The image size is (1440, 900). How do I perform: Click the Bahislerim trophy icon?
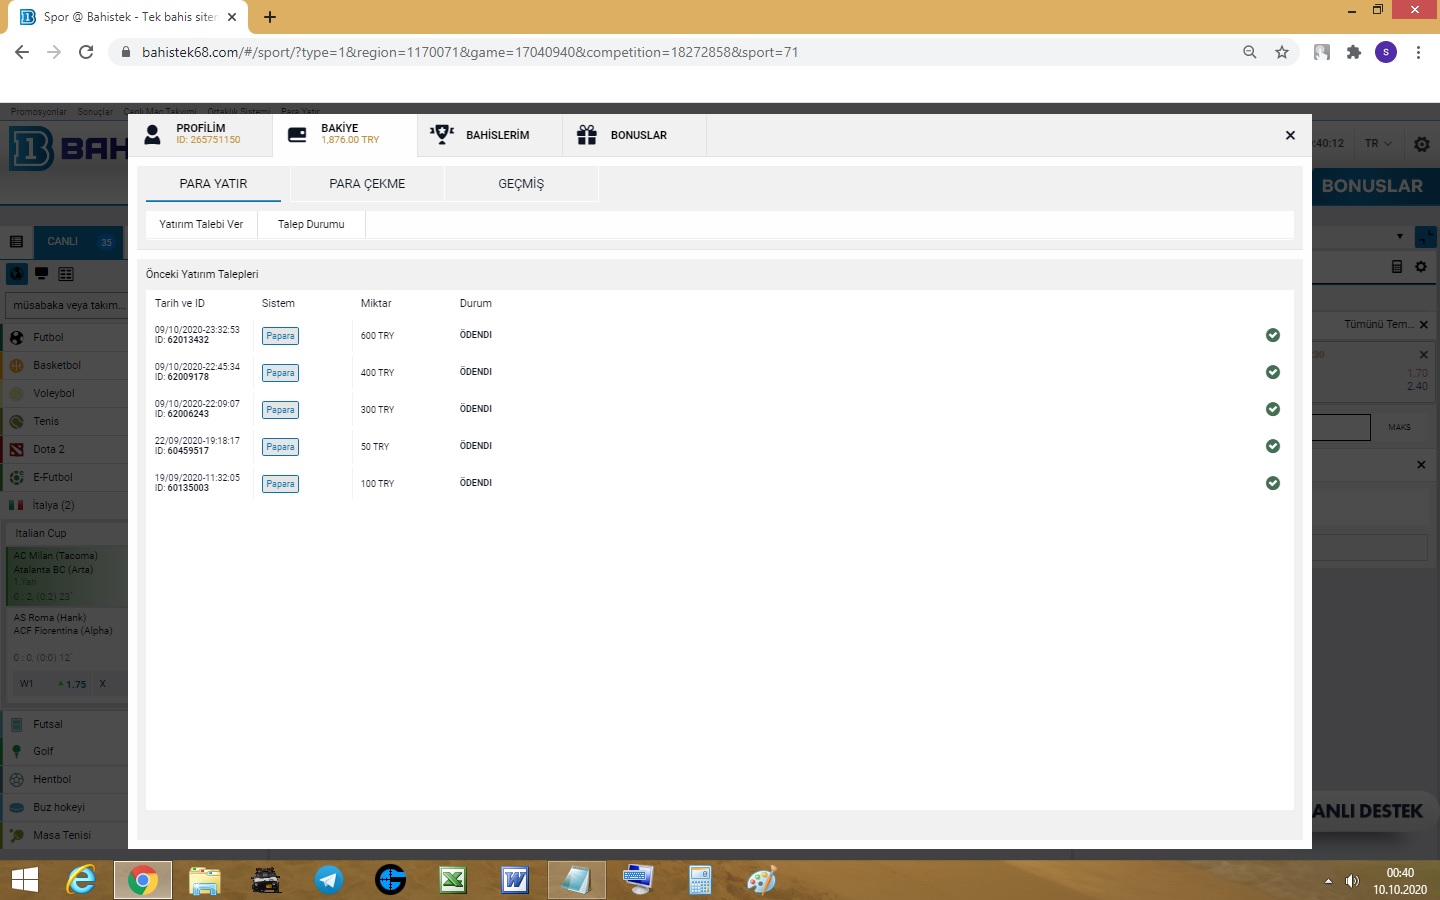click(x=442, y=134)
